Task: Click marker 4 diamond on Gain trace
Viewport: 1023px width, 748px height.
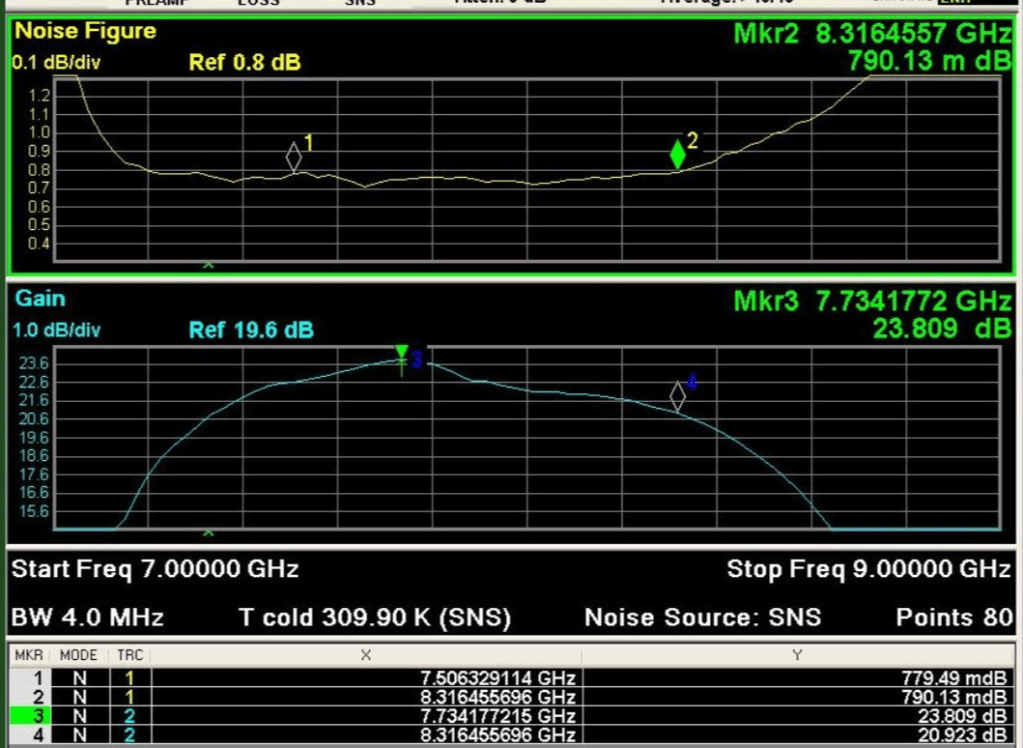Action: point(677,396)
